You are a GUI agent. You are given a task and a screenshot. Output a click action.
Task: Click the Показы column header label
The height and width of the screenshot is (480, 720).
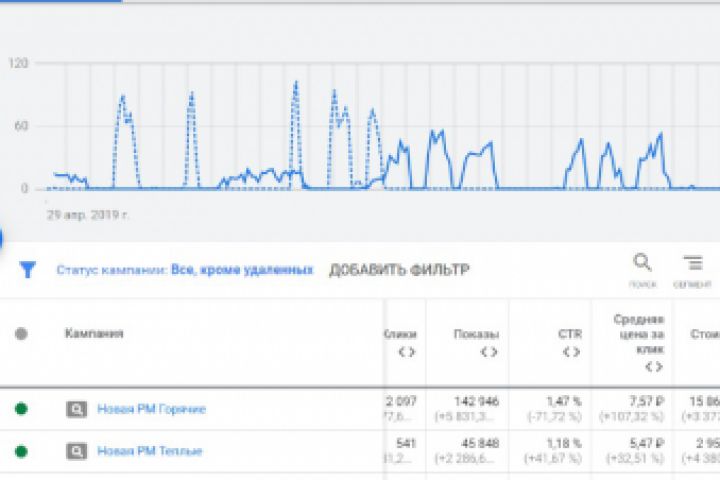point(475,334)
